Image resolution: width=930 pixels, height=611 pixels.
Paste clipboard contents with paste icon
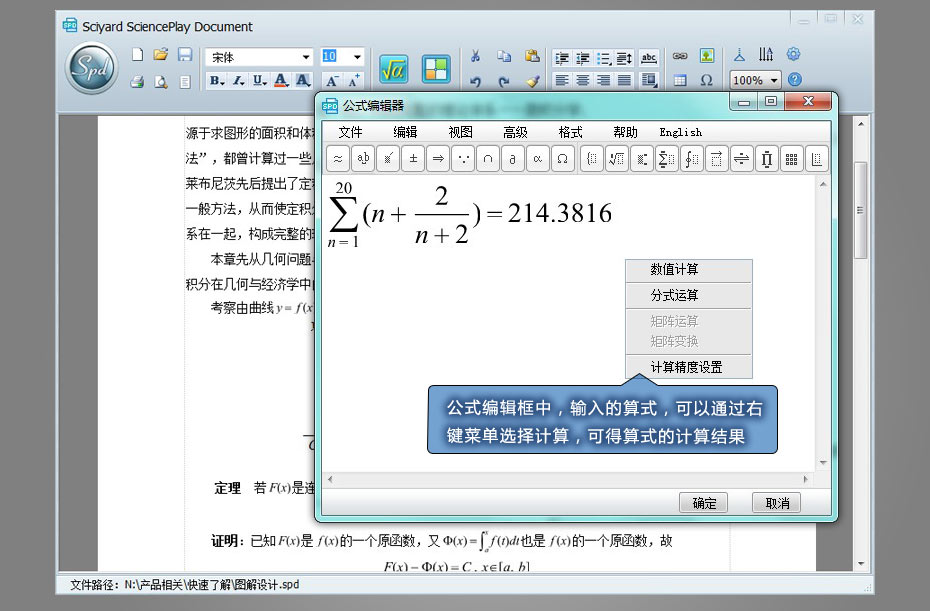point(532,56)
